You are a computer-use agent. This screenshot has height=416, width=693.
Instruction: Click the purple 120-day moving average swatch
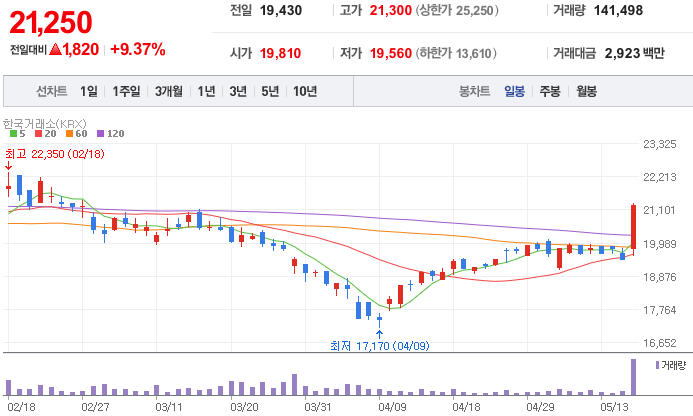coord(100,134)
